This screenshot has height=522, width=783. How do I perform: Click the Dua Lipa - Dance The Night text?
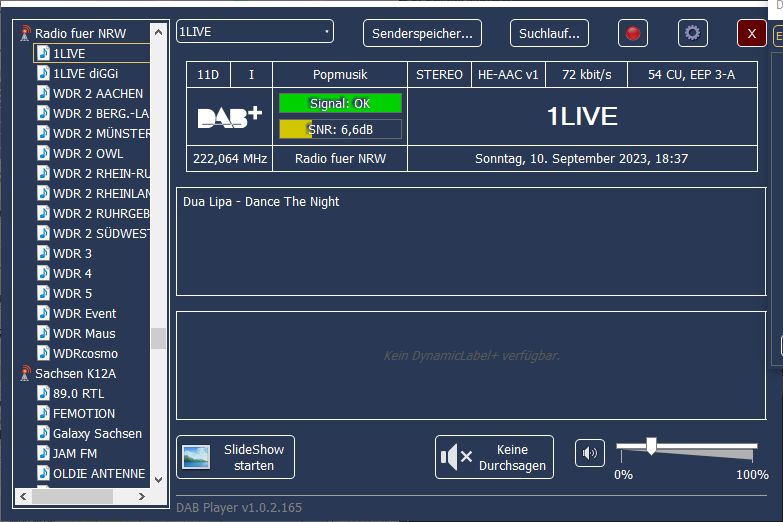point(261,202)
